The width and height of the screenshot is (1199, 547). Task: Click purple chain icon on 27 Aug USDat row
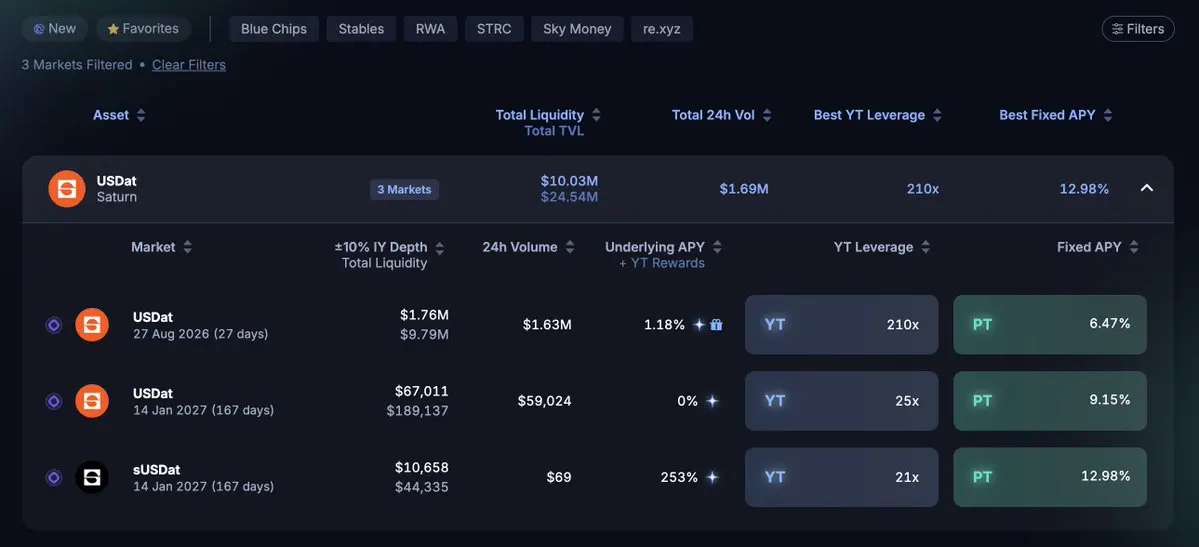tap(54, 325)
